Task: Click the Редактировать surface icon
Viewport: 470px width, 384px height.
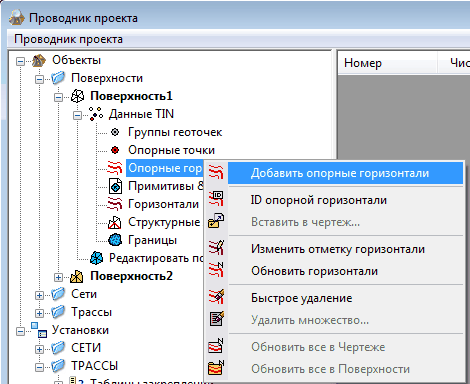Action: tap(96, 258)
